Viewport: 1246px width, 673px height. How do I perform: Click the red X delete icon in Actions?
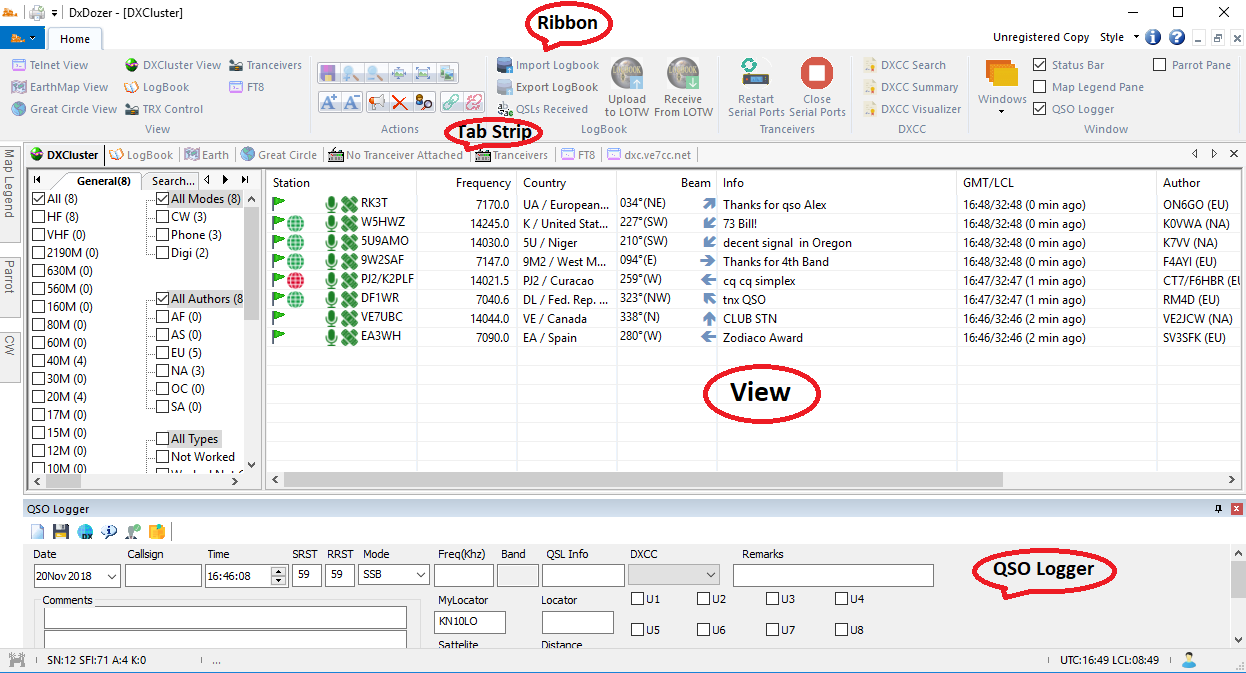(400, 101)
